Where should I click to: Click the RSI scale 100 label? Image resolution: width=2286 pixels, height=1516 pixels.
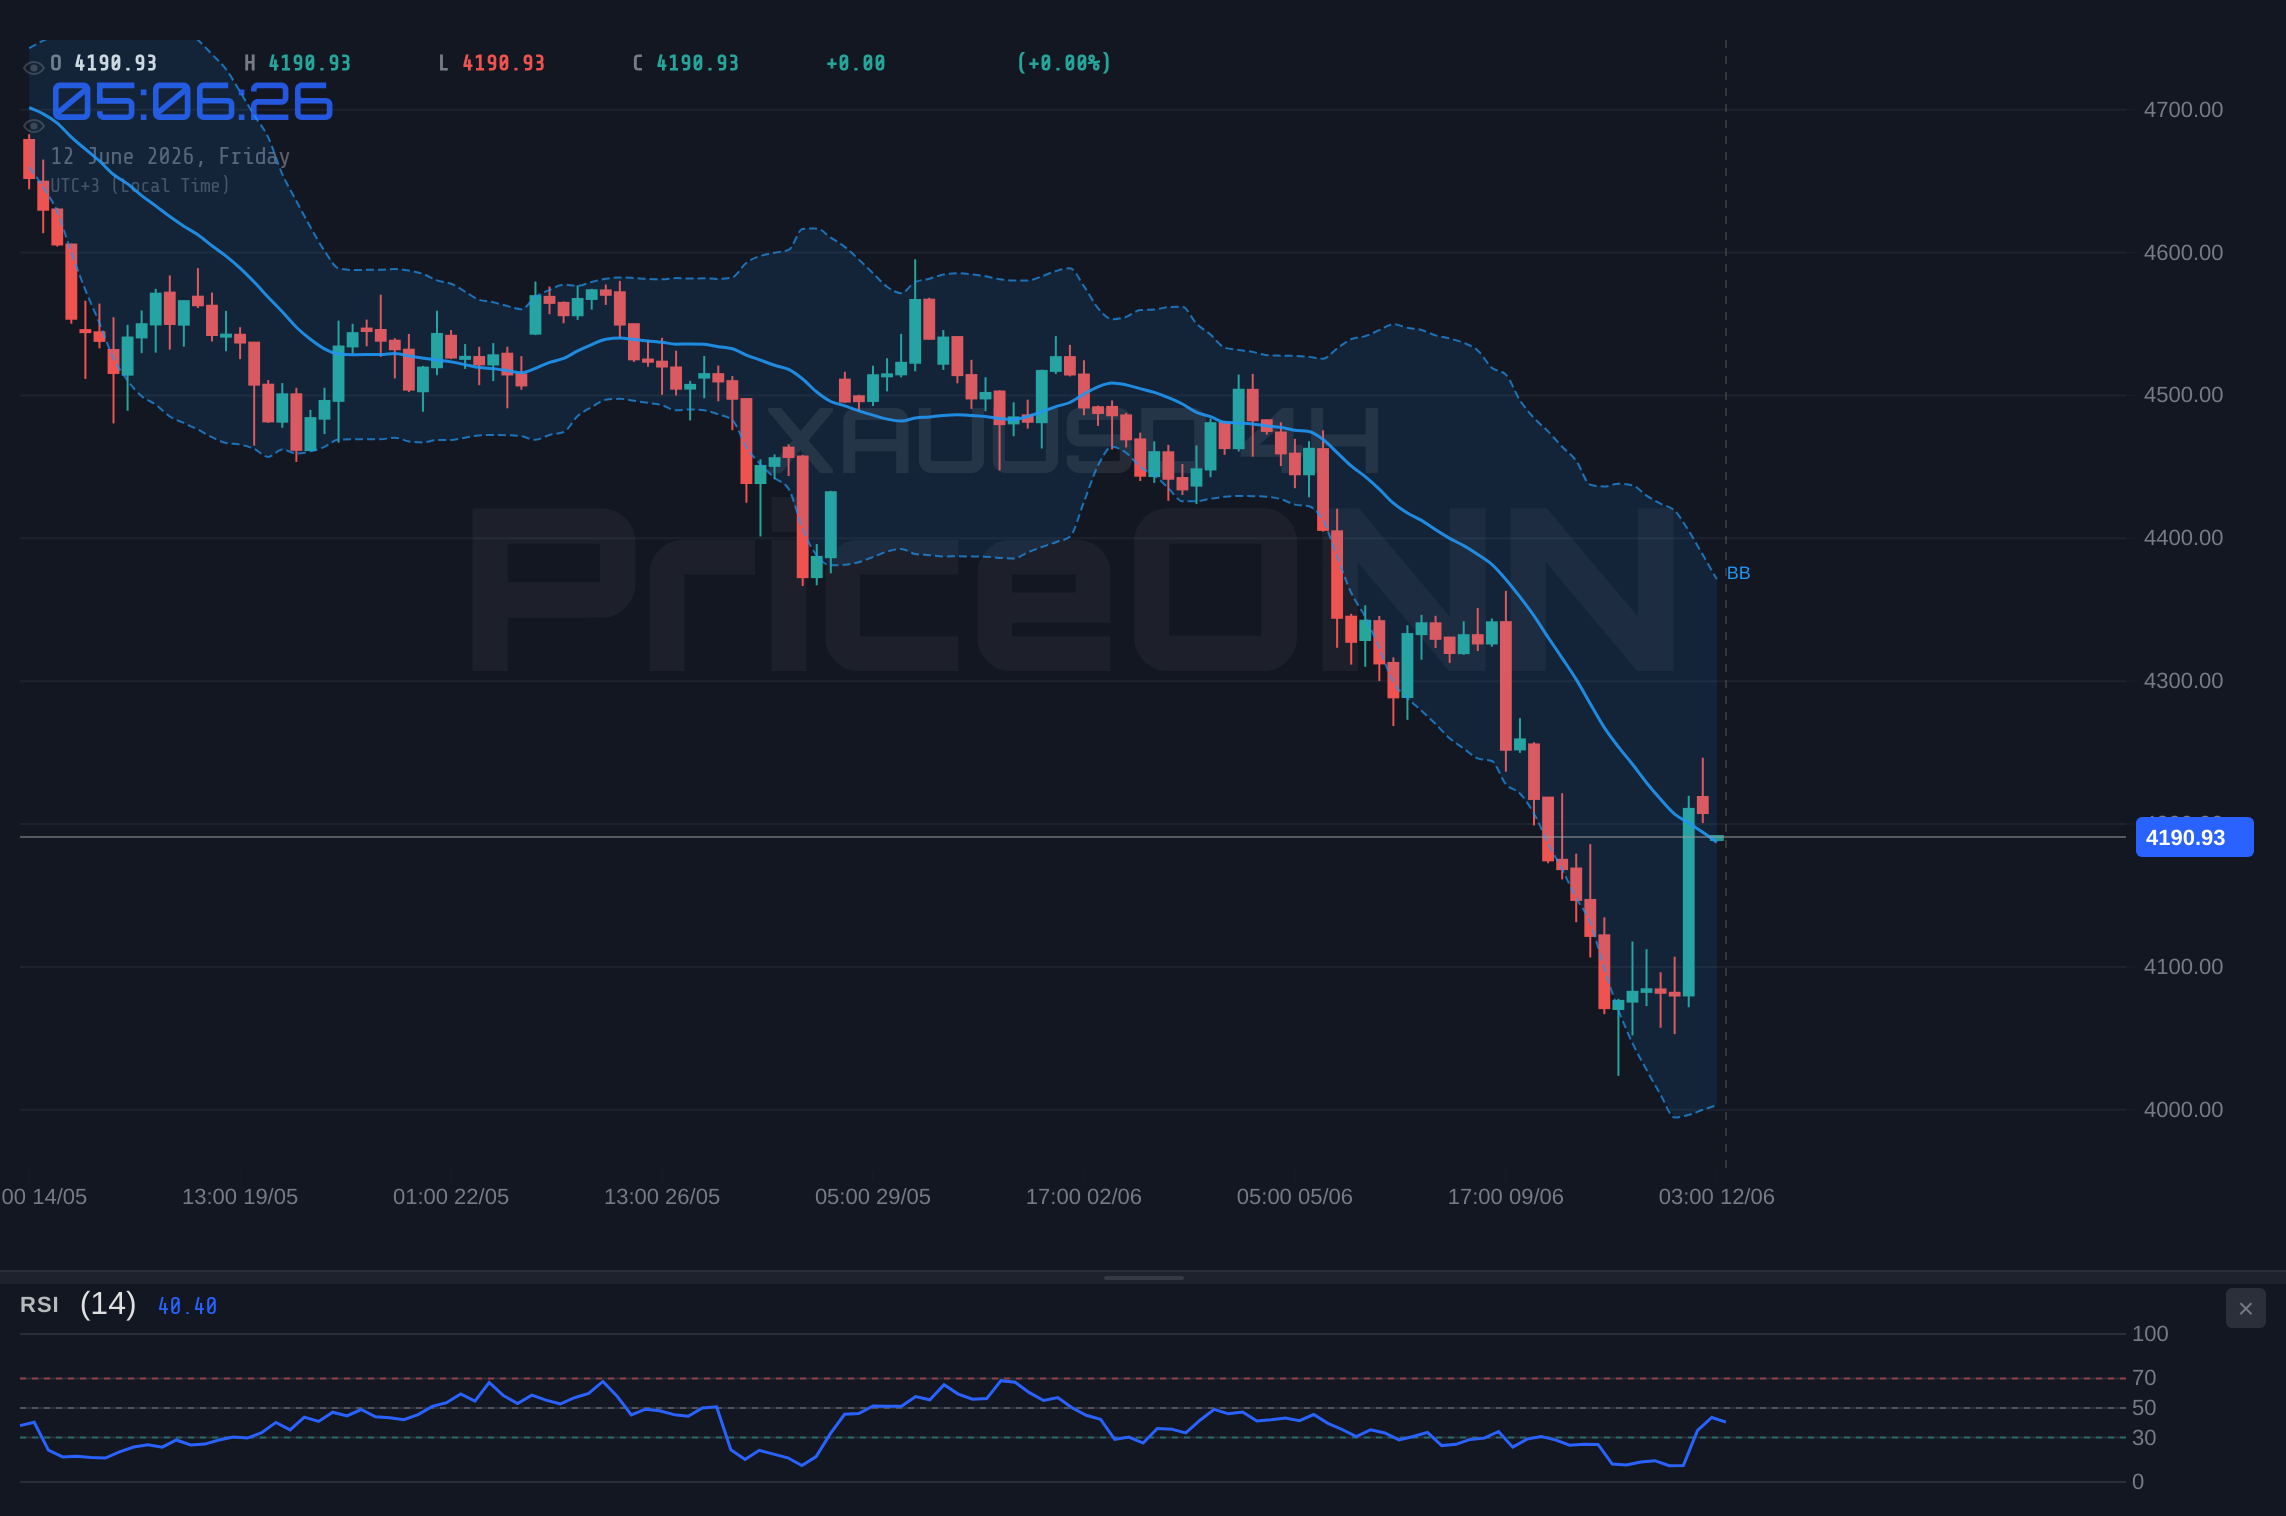click(x=2150, y=1334)
